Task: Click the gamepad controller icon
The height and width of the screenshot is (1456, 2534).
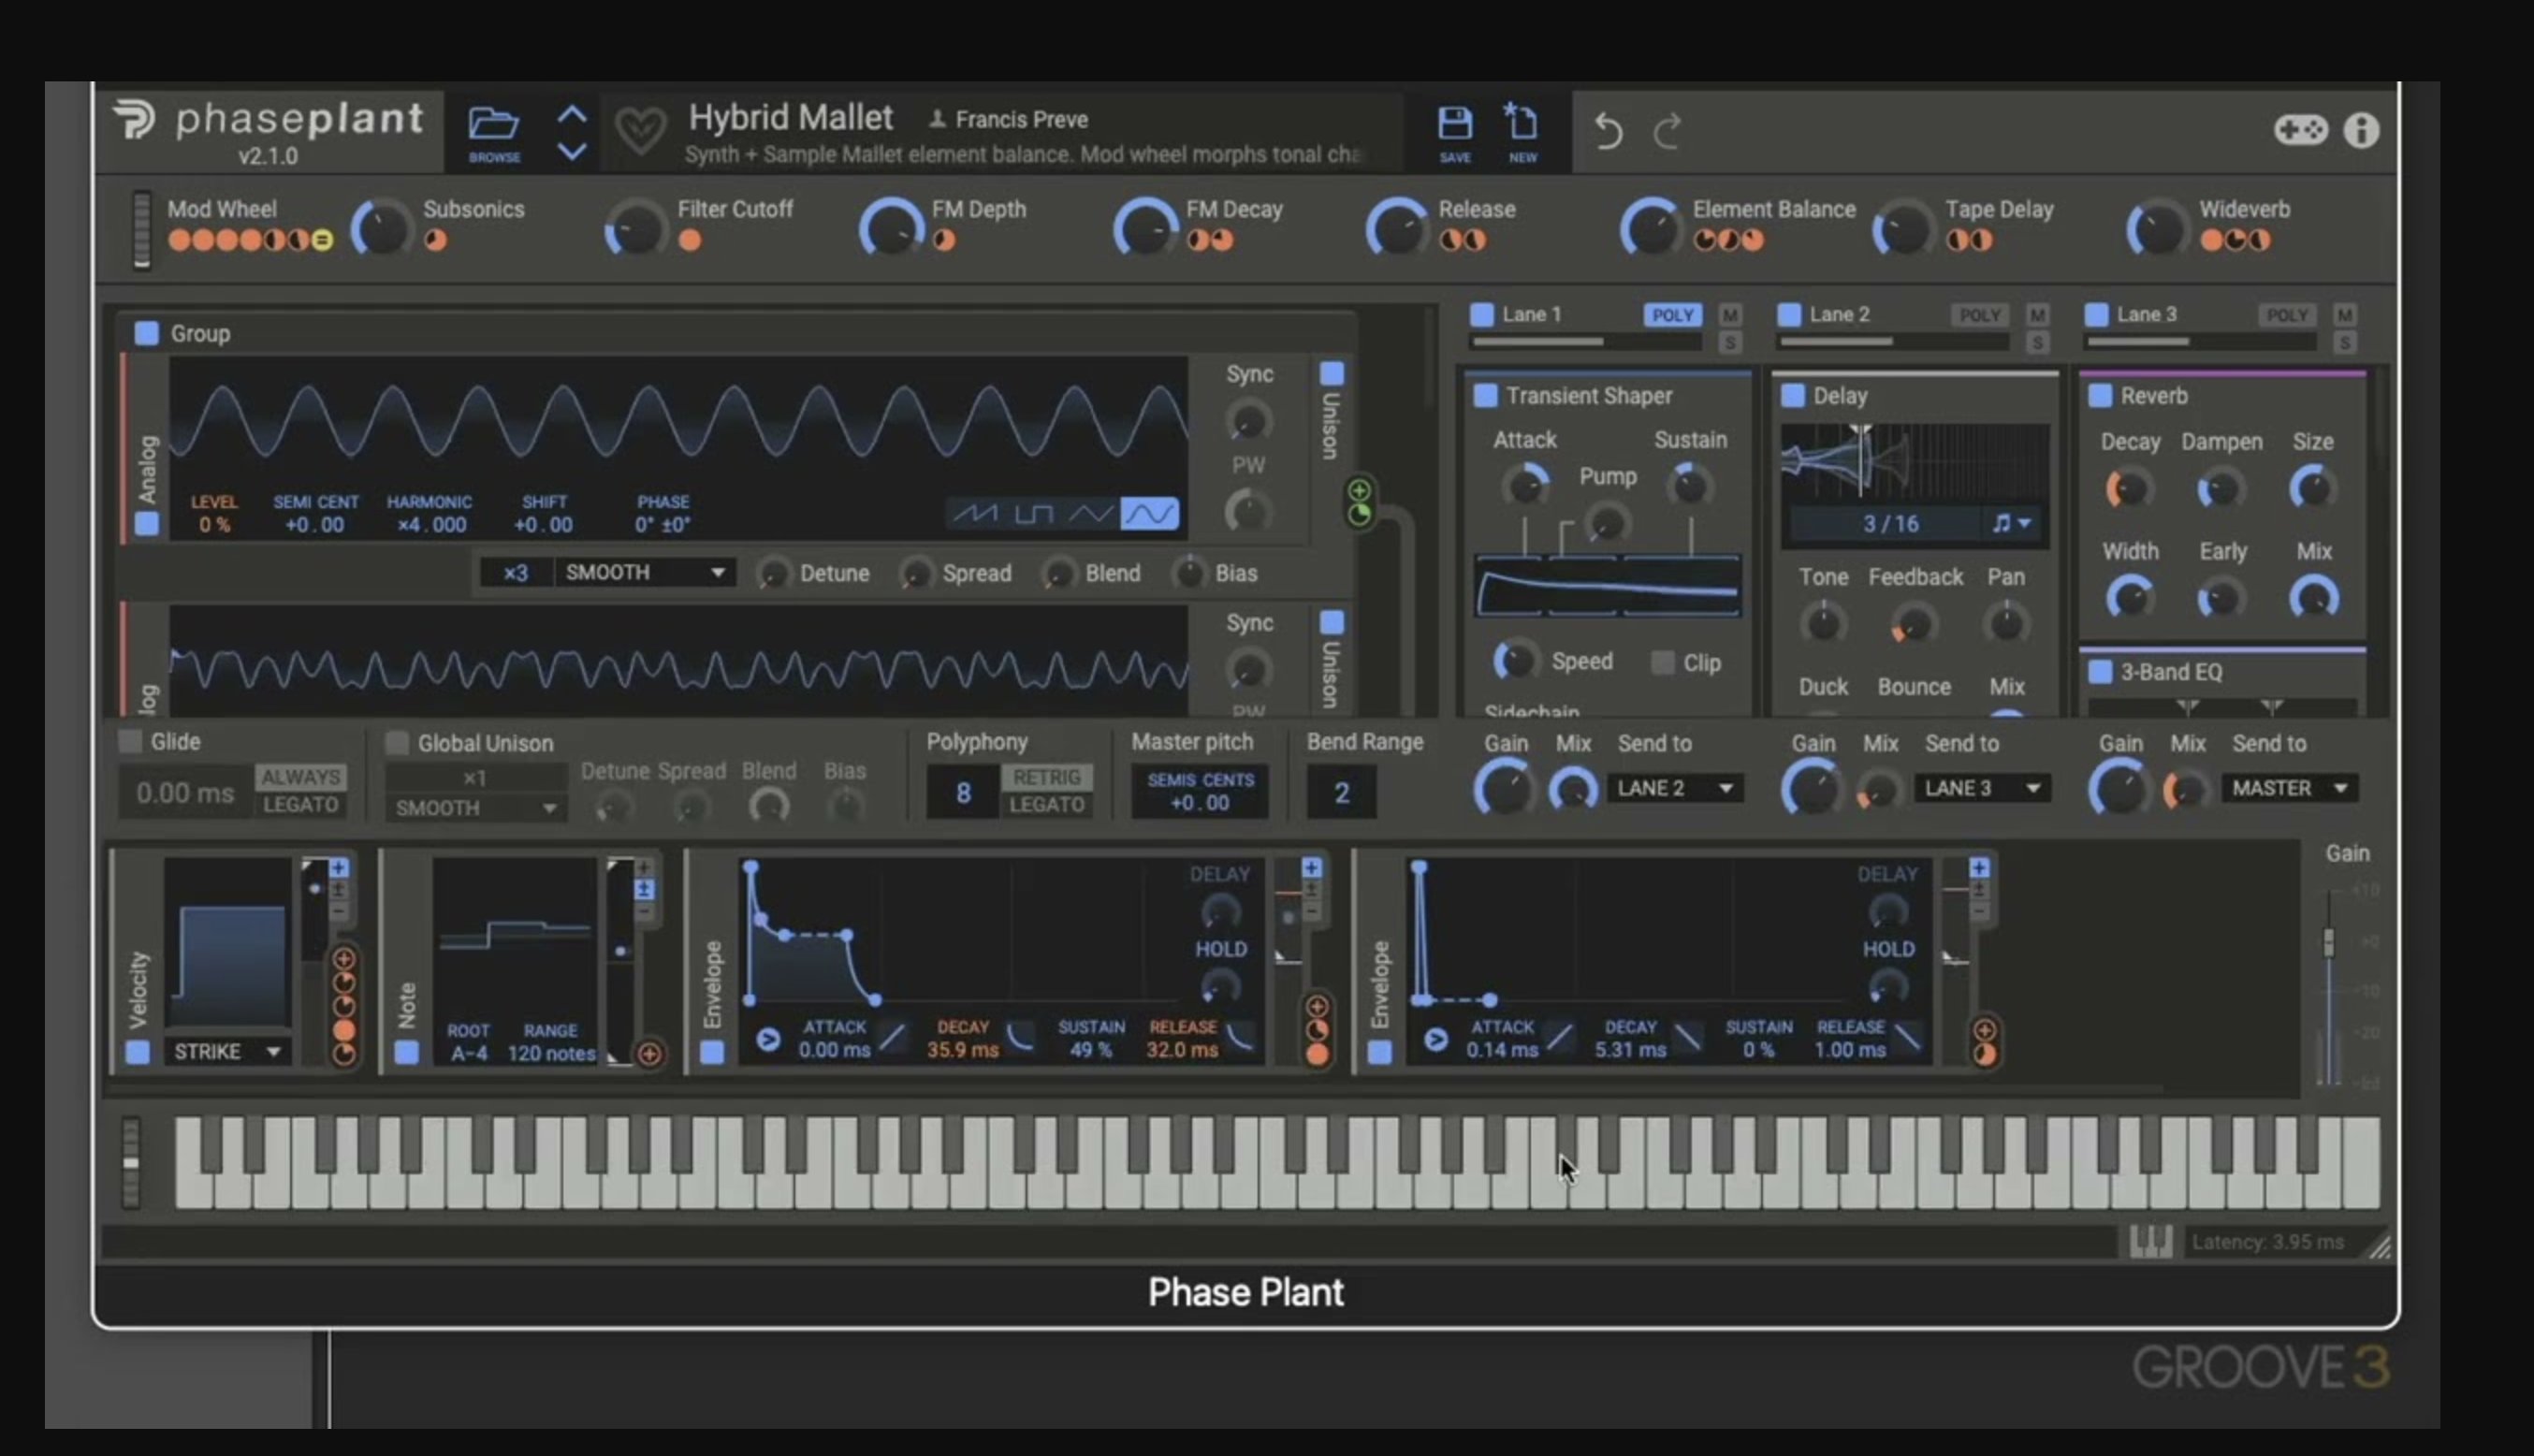Action: click(x=2300, y=130)
